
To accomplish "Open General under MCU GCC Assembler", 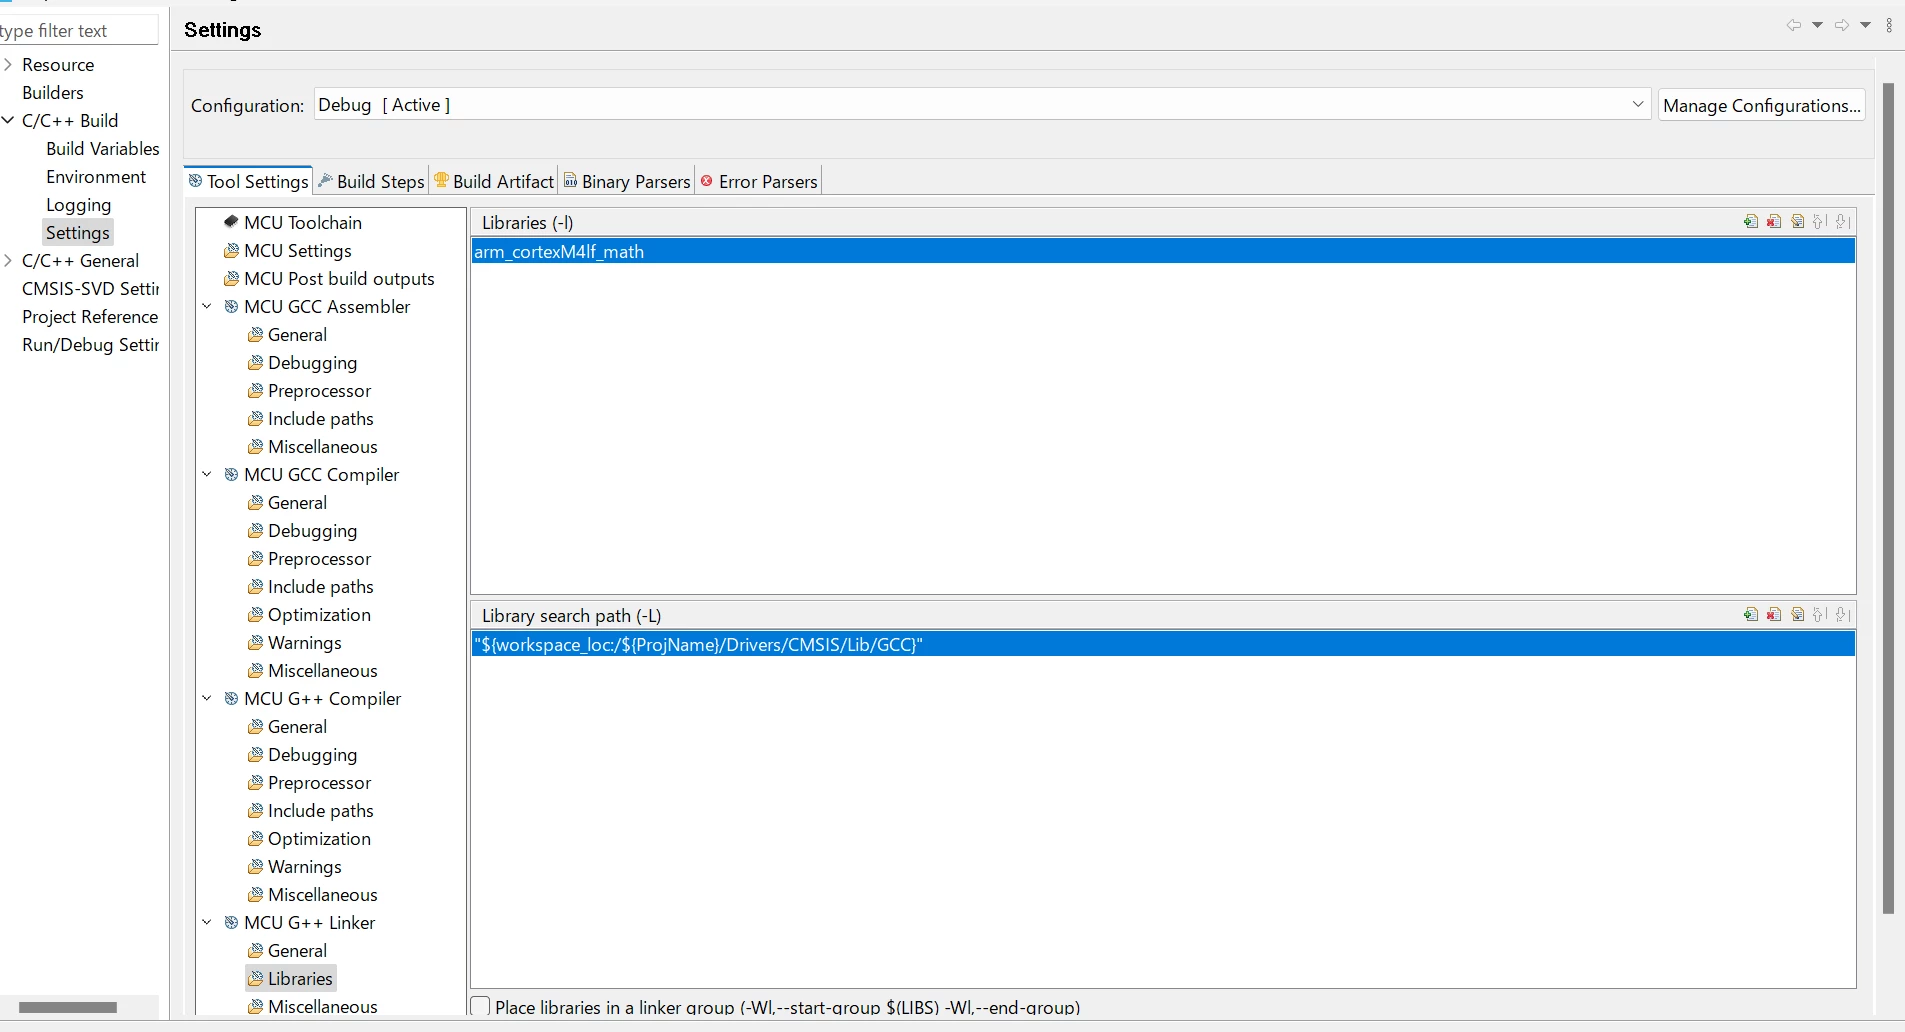I will [297, 335].
